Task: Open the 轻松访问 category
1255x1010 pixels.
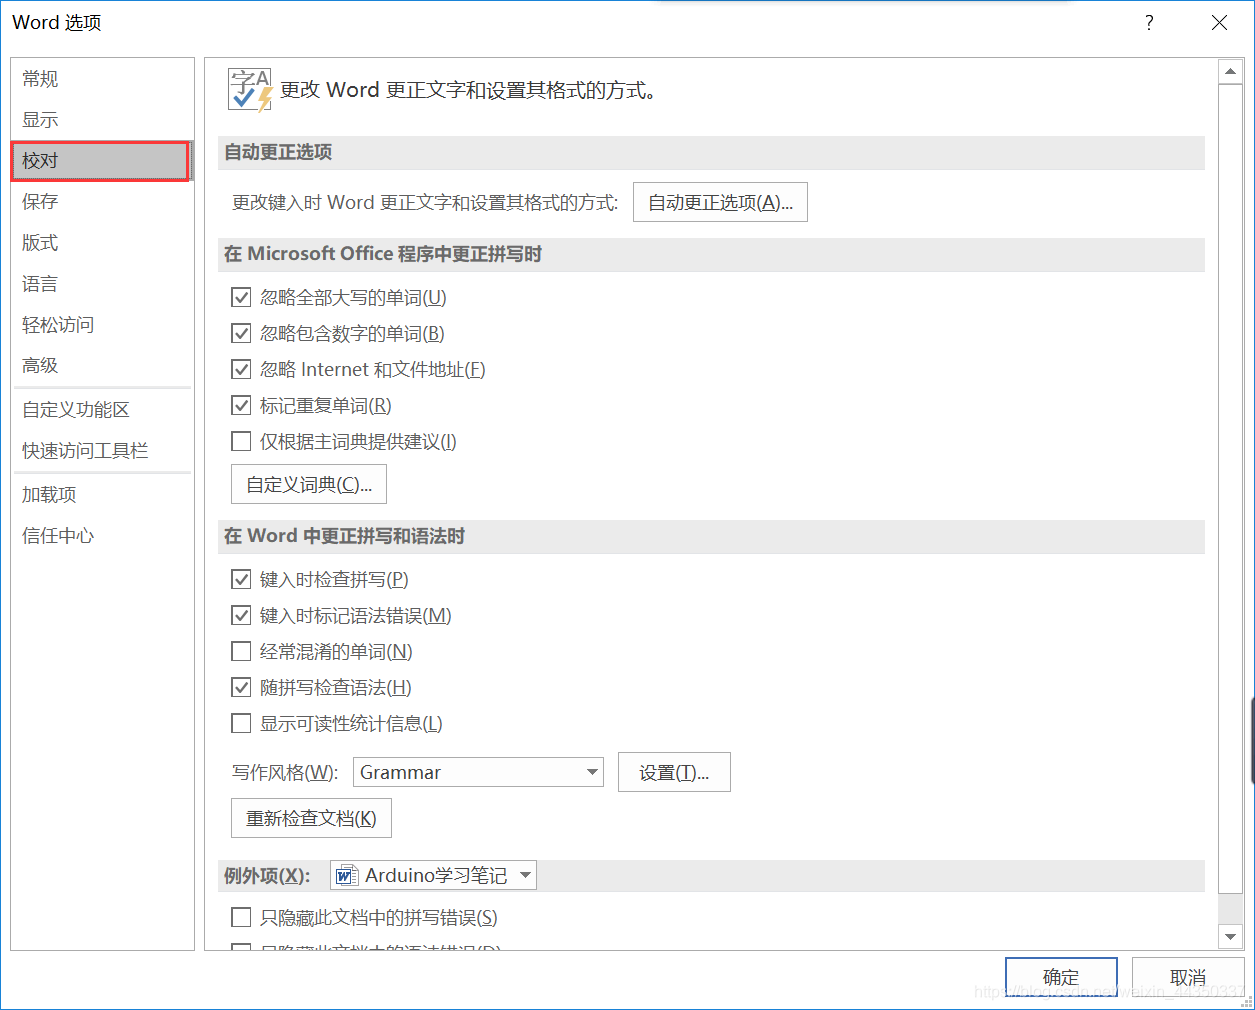Action: pyautogui.click(x=102, y=325)
